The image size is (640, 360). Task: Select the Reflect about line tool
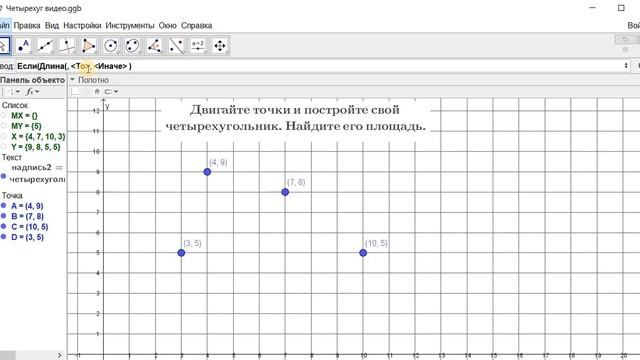(176, 45)
